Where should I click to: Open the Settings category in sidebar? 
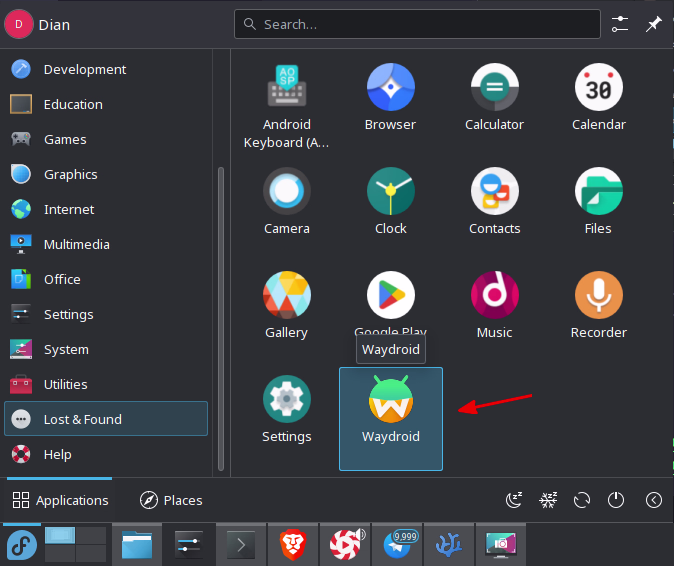106,315
